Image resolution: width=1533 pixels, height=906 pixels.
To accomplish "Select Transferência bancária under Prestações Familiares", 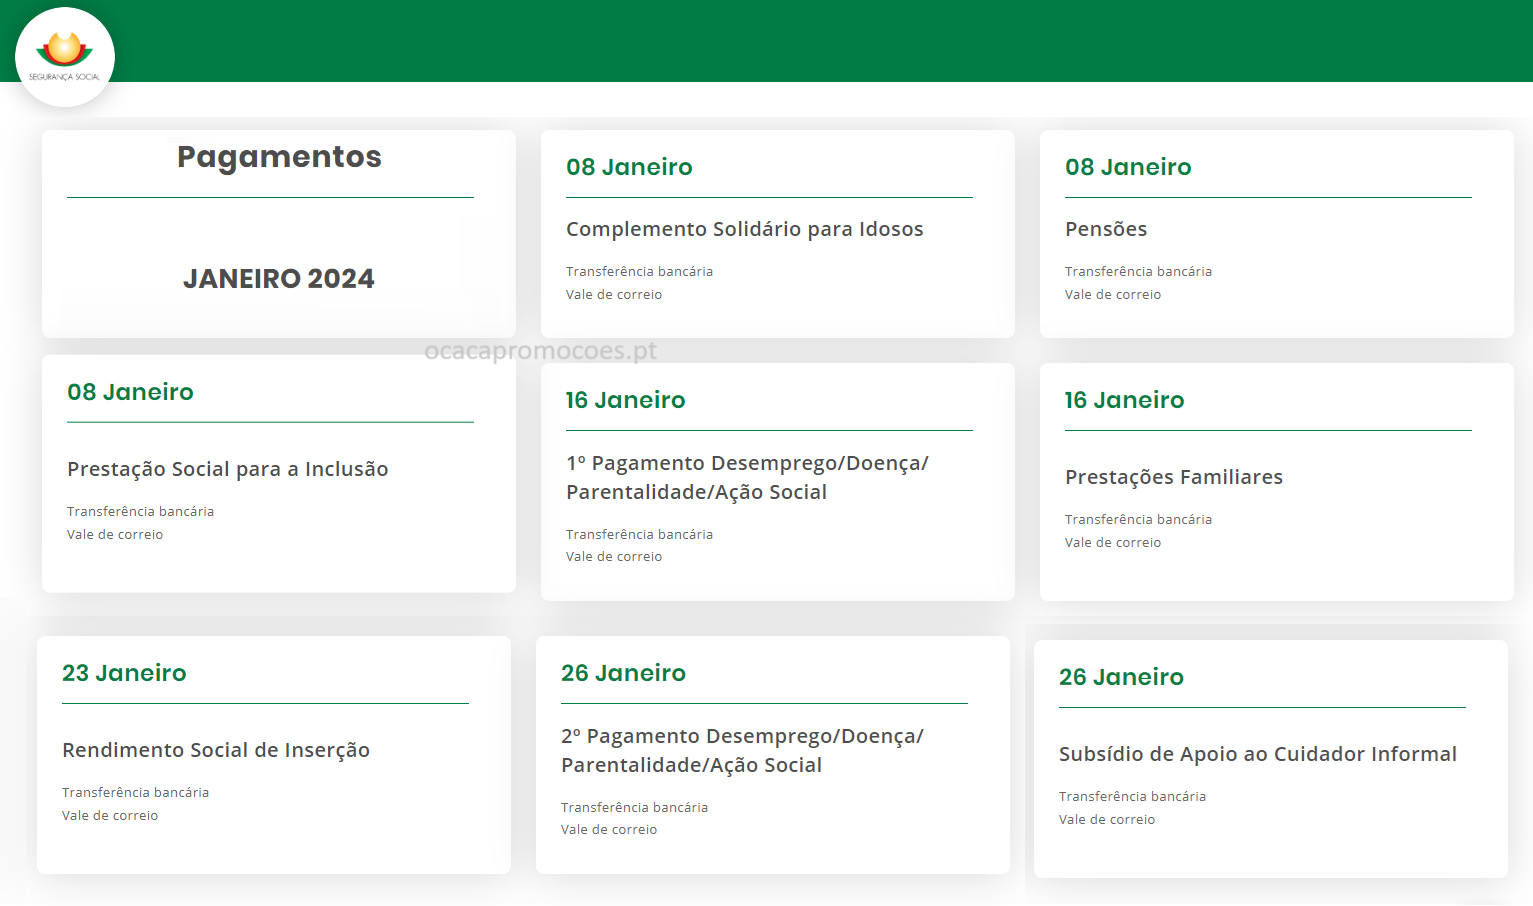I will tap(1138, 519).
